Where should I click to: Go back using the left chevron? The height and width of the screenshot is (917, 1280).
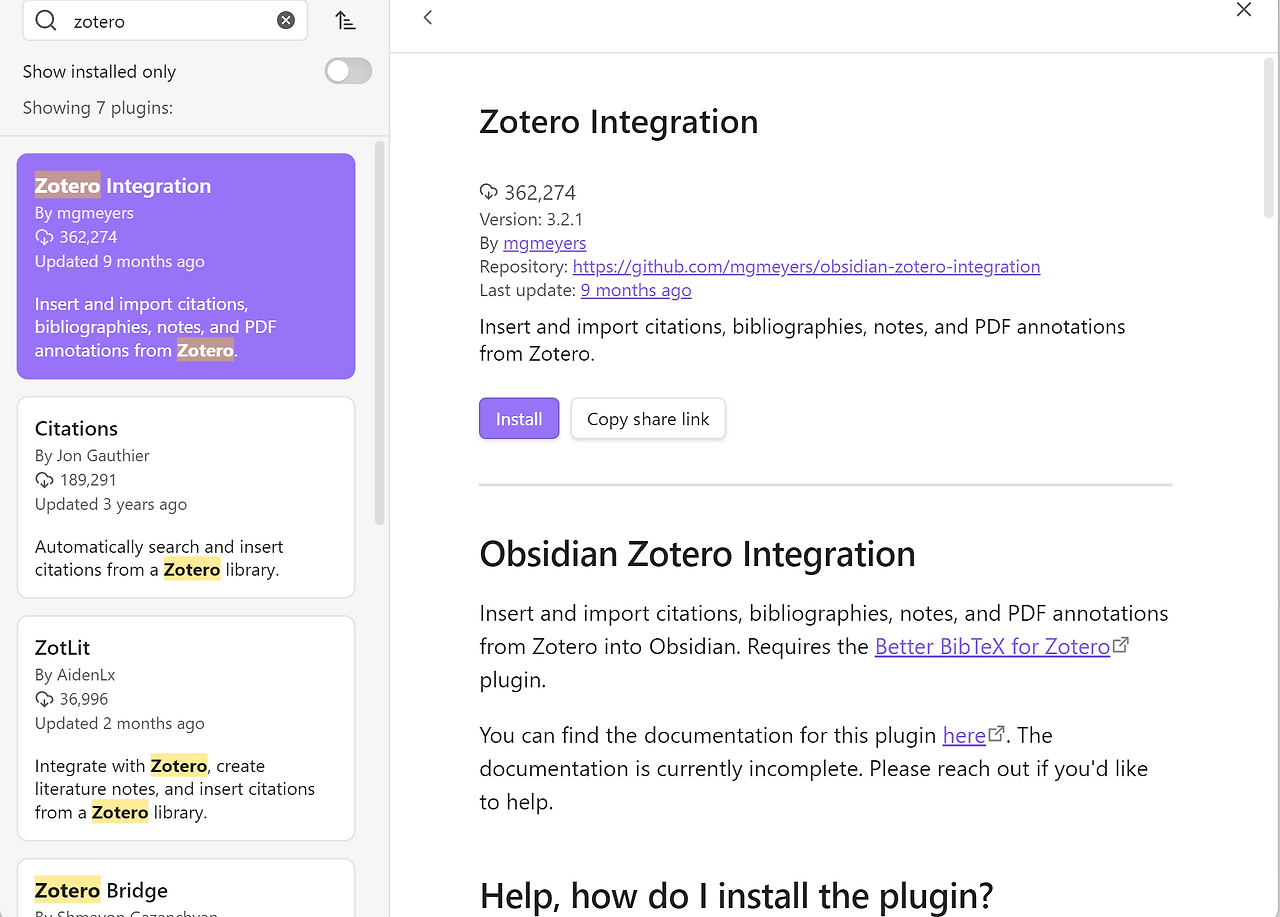click(428, 17)
